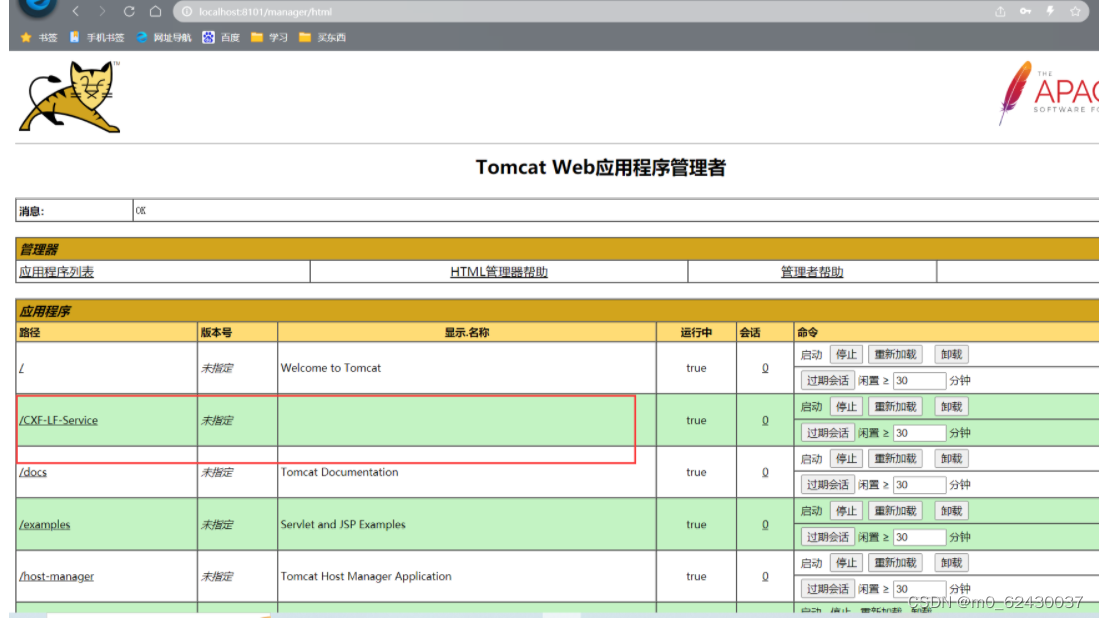This screenshot has height=620, width=1099.
Task: Click 停止 for the /docs application
Action: tap(846, 458)
